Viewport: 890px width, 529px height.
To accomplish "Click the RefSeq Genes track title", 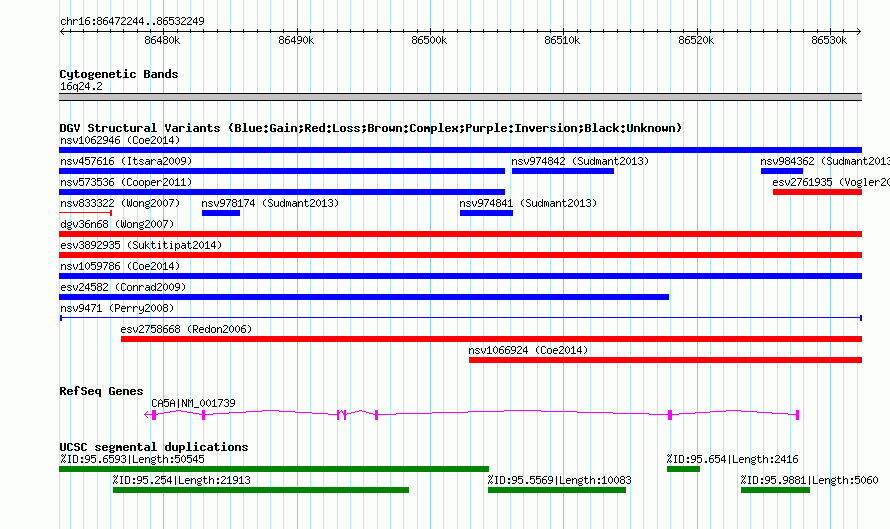I will tap(101, 391).
